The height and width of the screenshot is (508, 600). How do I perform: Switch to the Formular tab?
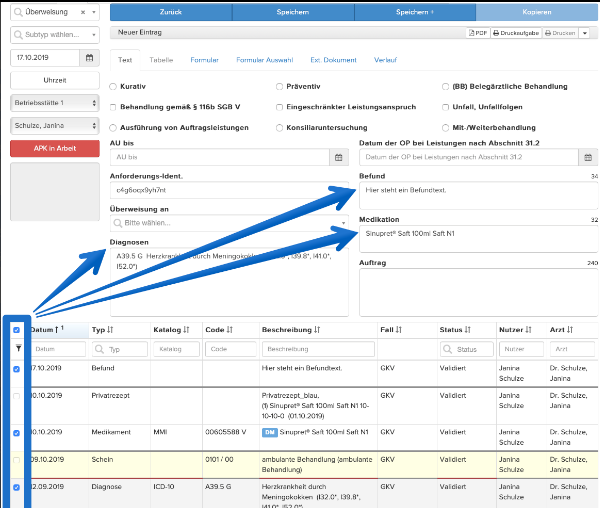pyautogui.click(x=204, y=60)
